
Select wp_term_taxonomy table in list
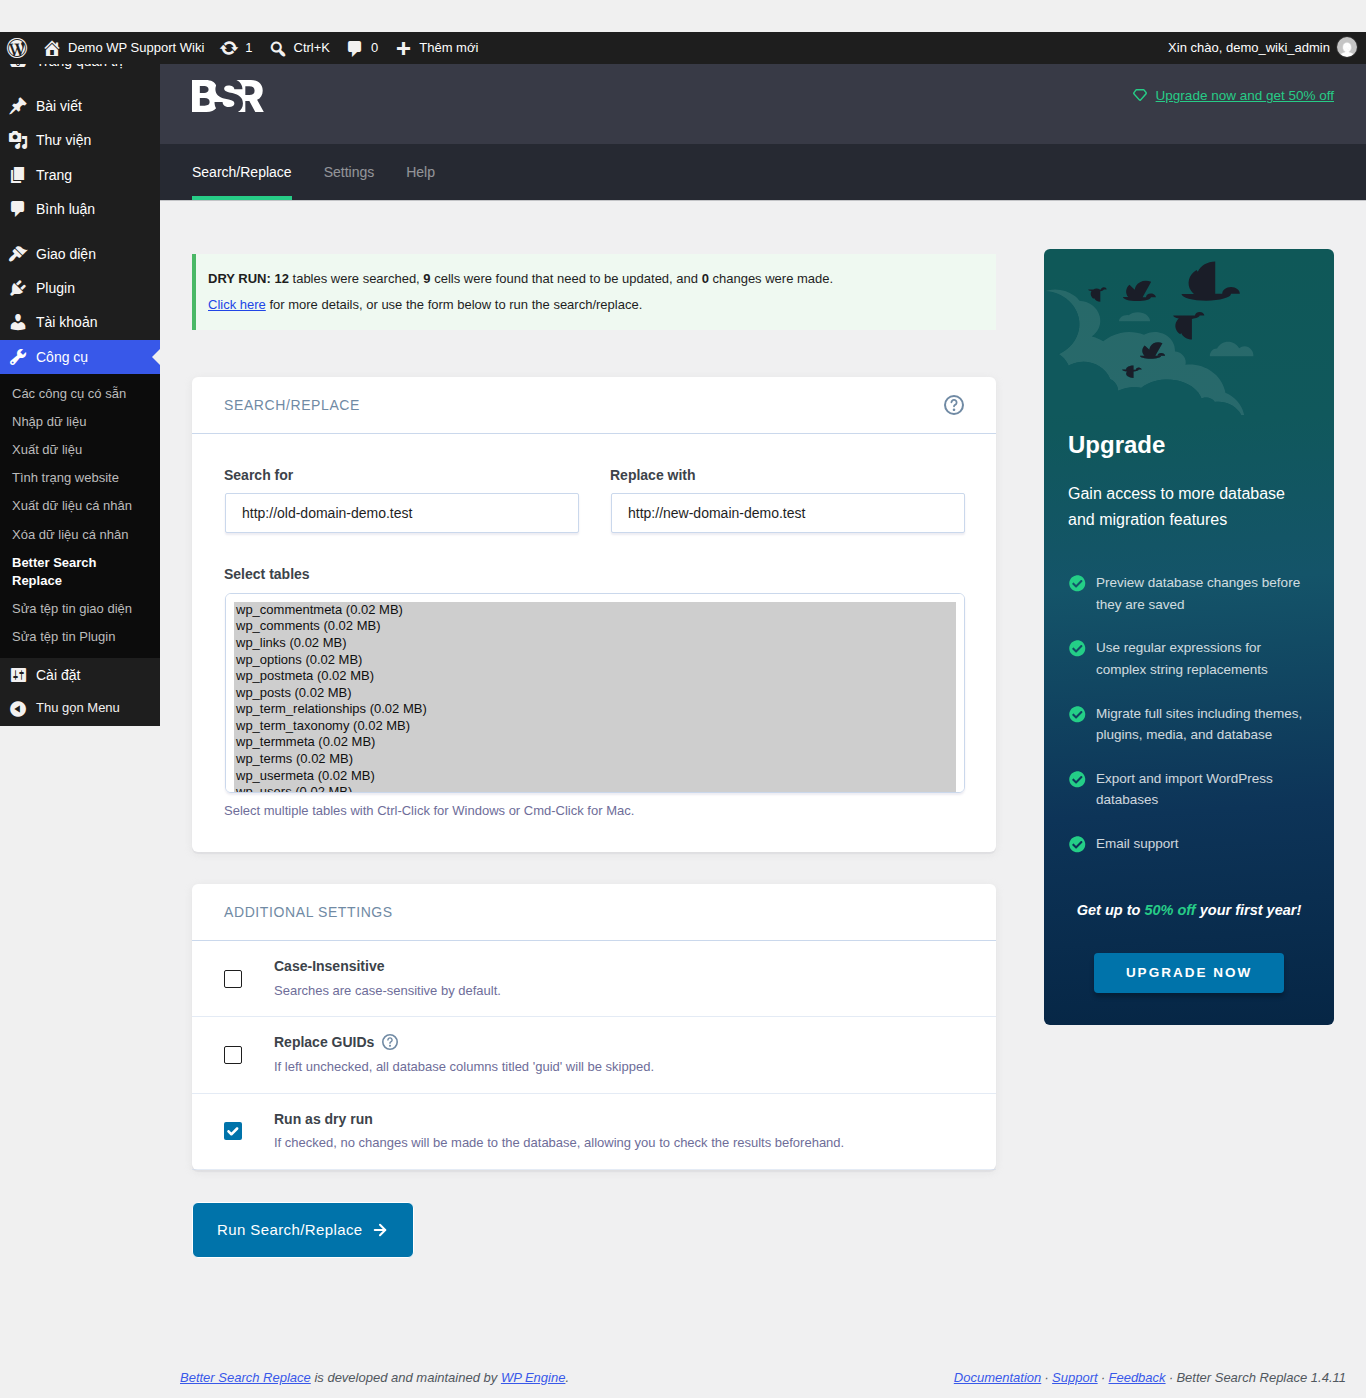(595, 726)
